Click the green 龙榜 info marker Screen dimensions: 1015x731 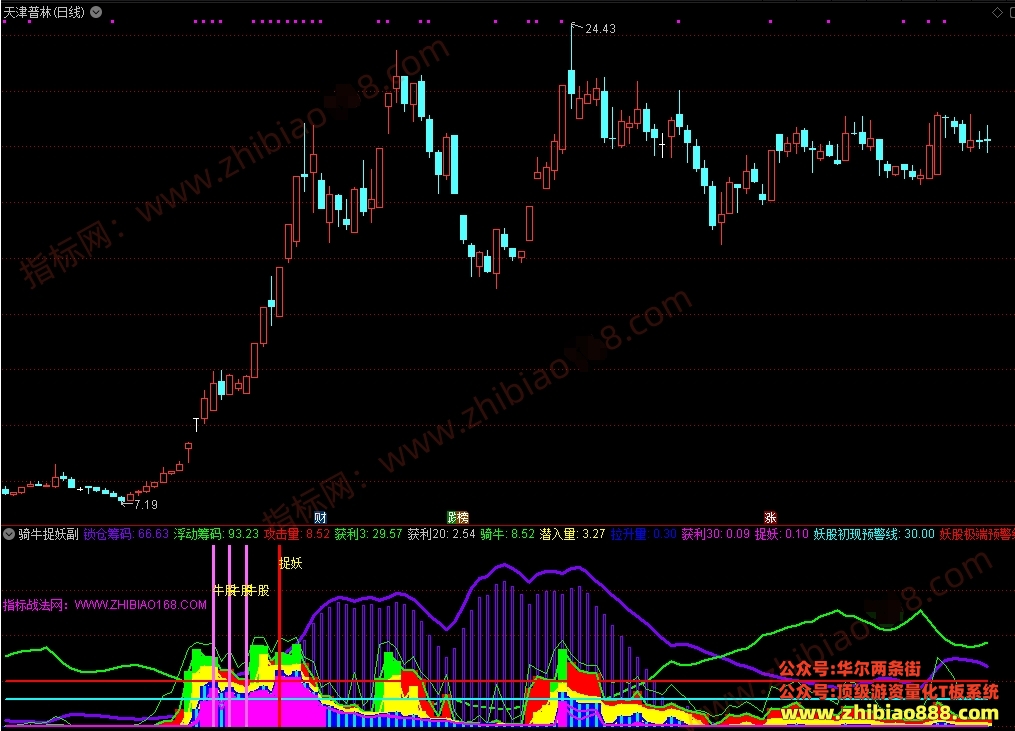458,517
